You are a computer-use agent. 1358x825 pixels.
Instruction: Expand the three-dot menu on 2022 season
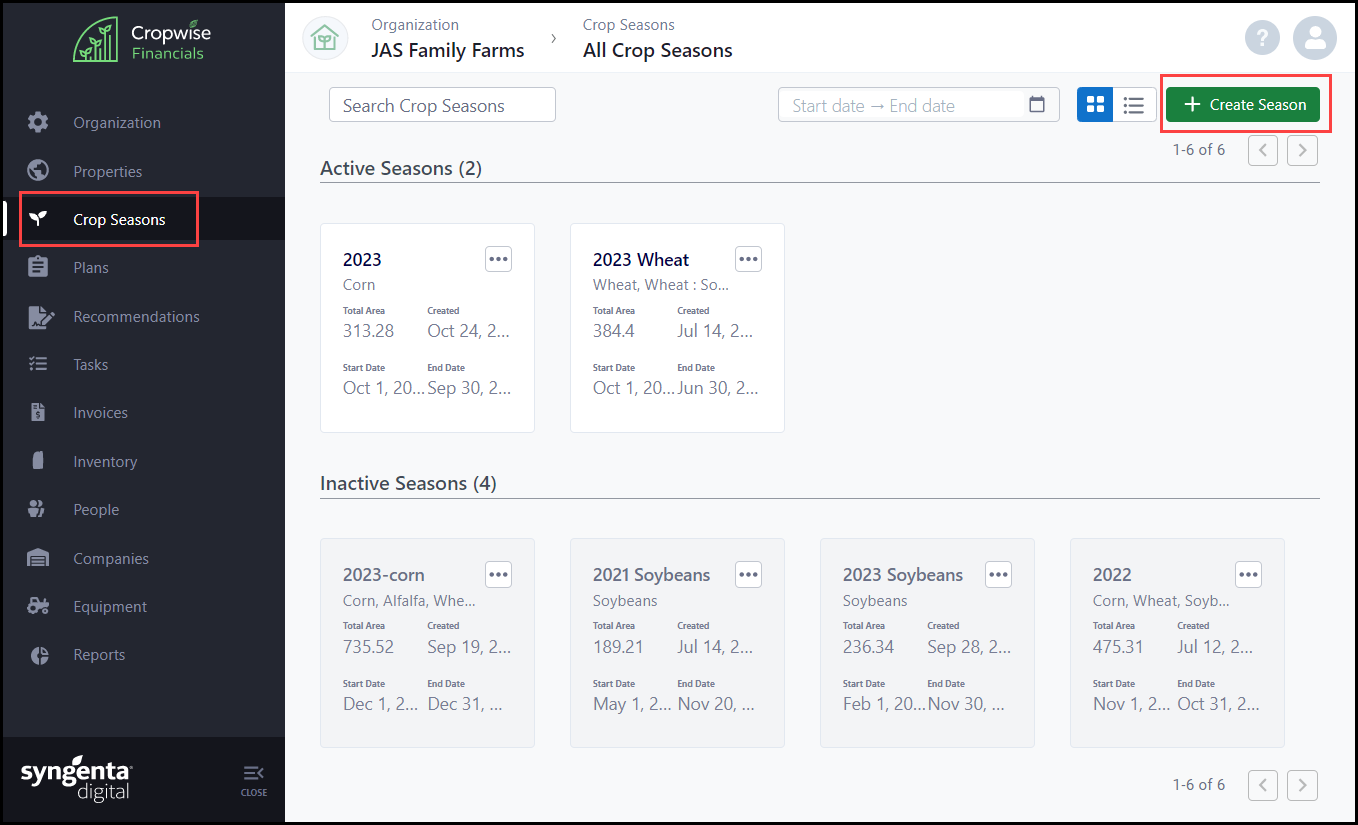coord(1247,574)
